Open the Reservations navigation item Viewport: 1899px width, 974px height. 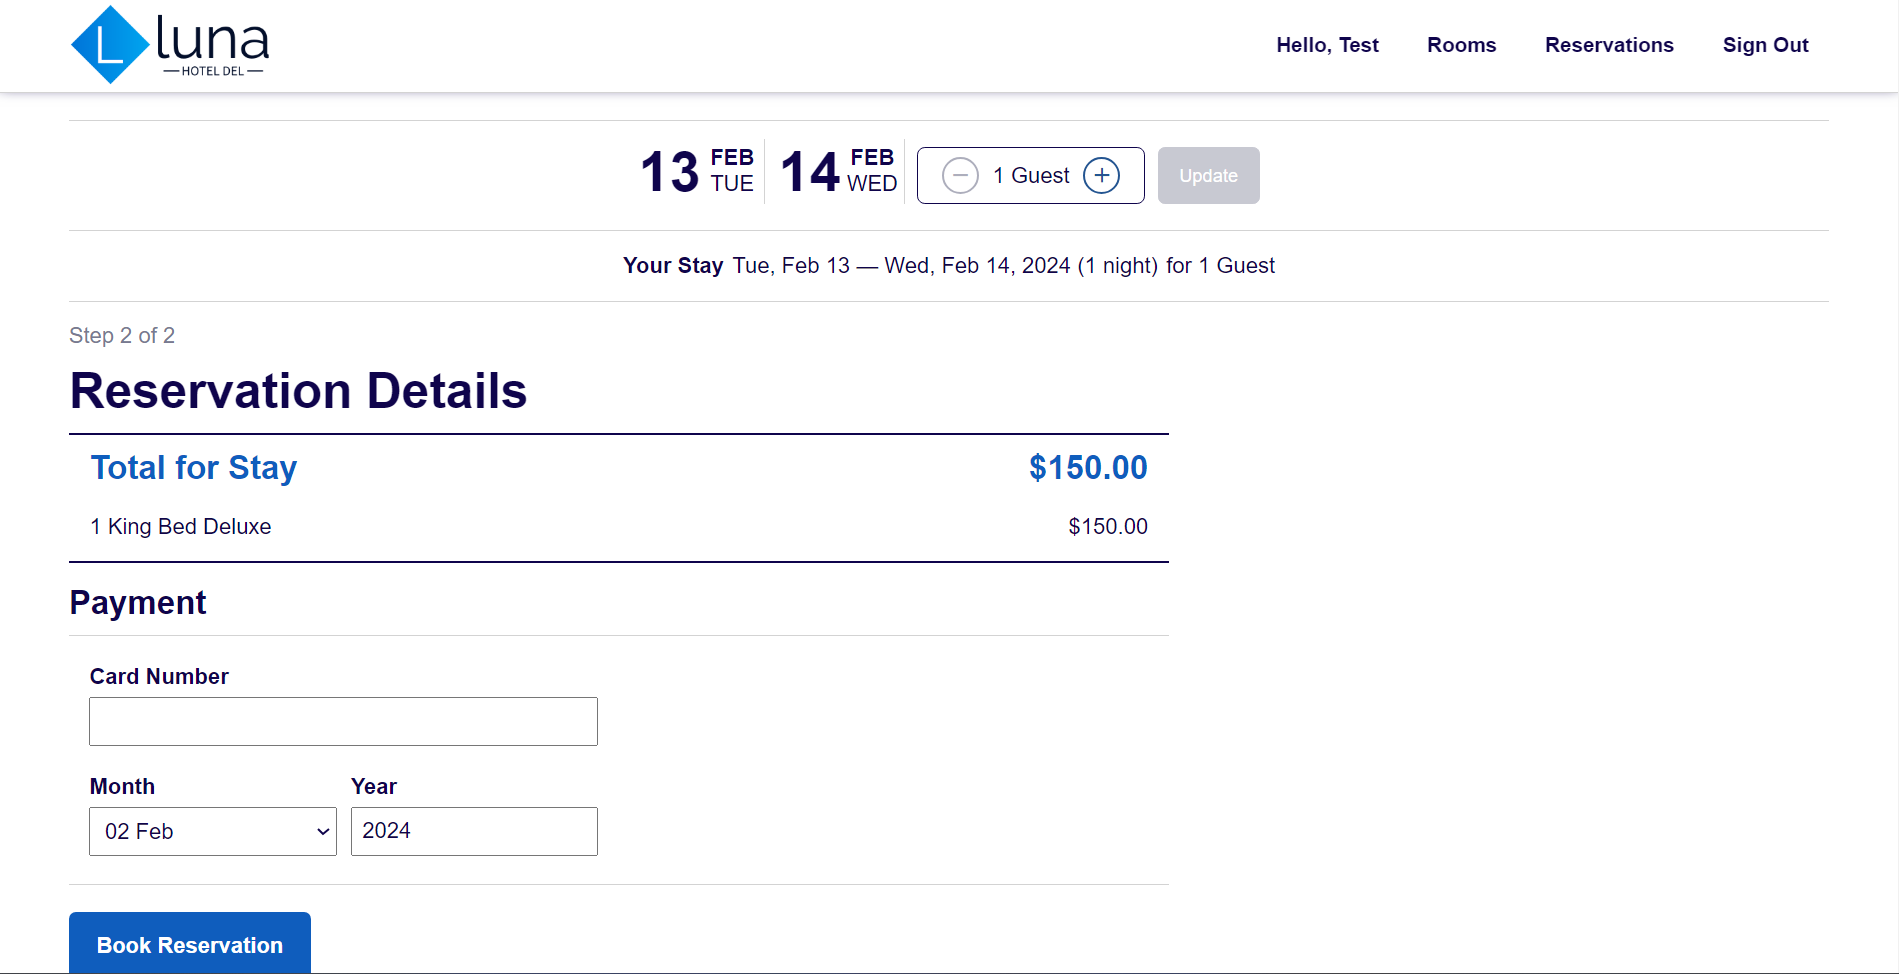1609,45
